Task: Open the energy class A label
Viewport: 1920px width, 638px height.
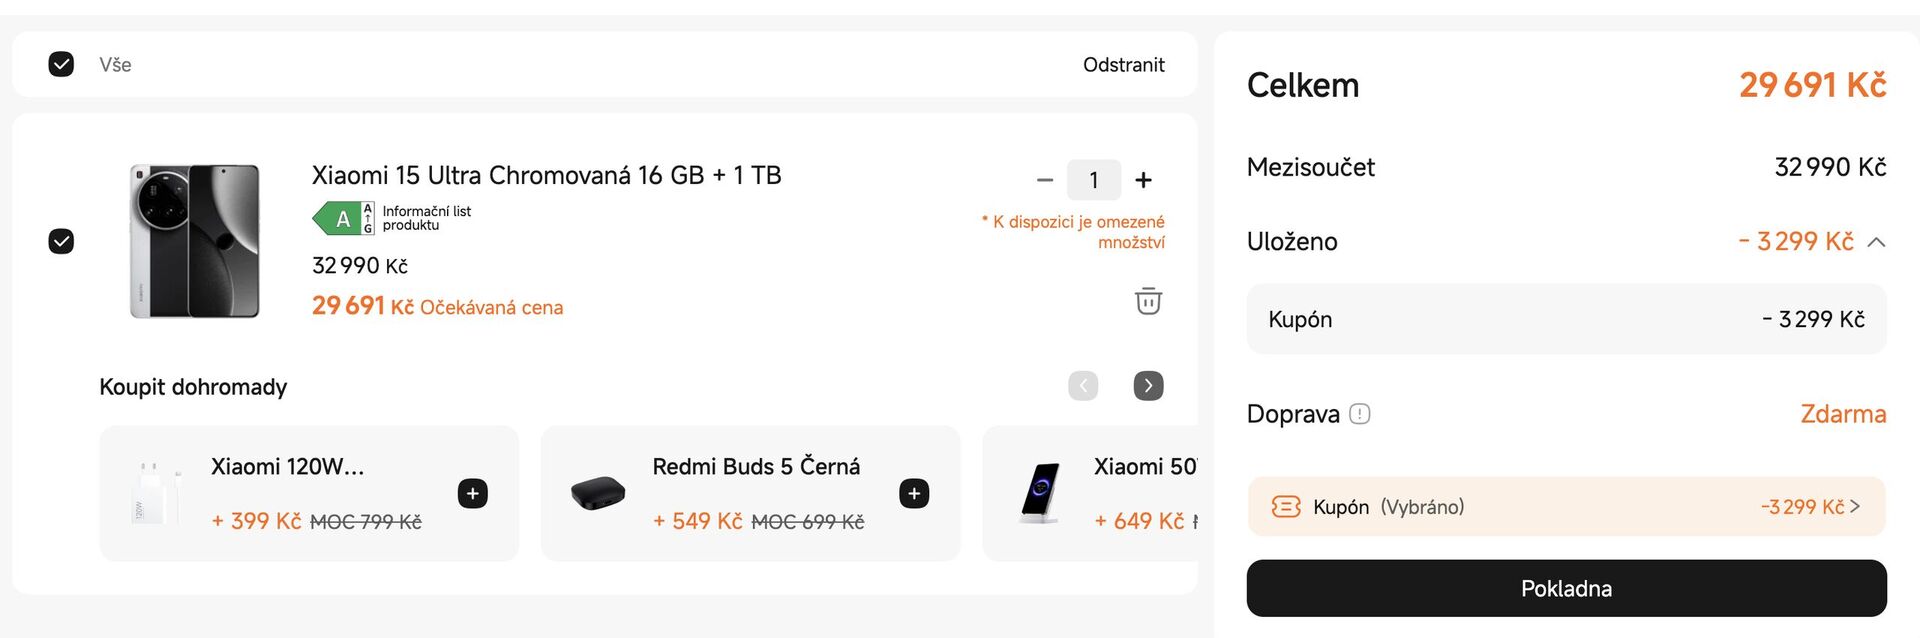Action: tap(341, 217)
